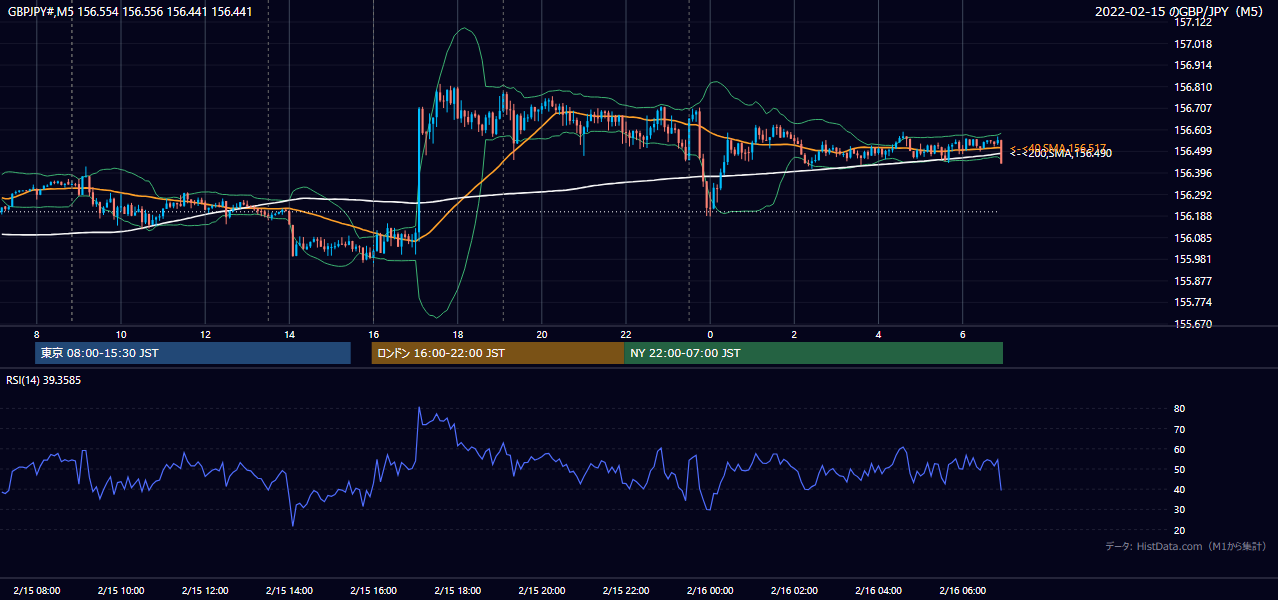The image size is (1278, 600).
Task: Pick the time label 2/15 22:00
Action: (x=626, y=591)
